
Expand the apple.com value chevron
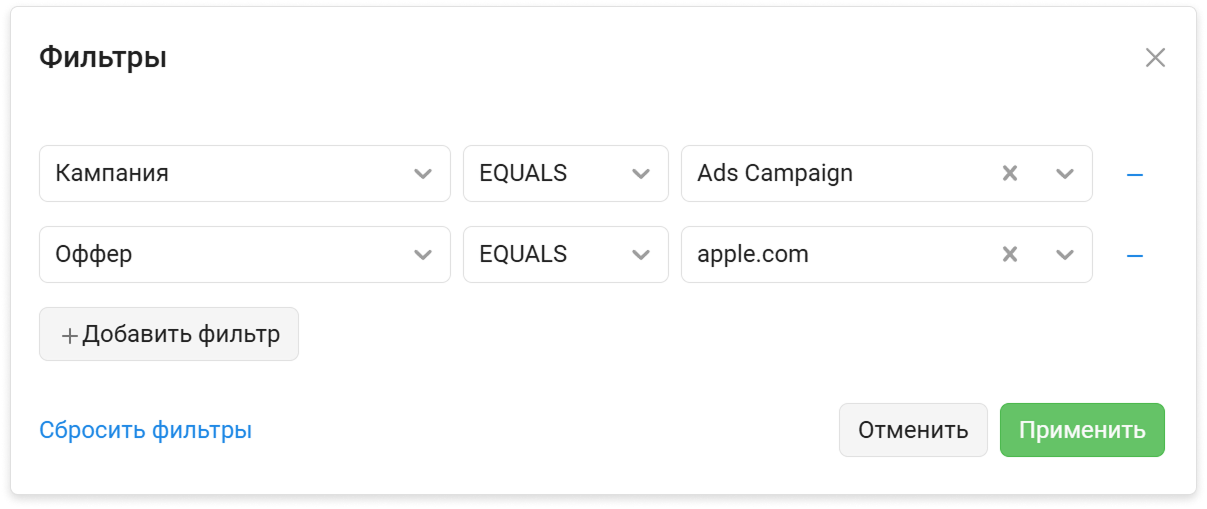coord(1064,255)
